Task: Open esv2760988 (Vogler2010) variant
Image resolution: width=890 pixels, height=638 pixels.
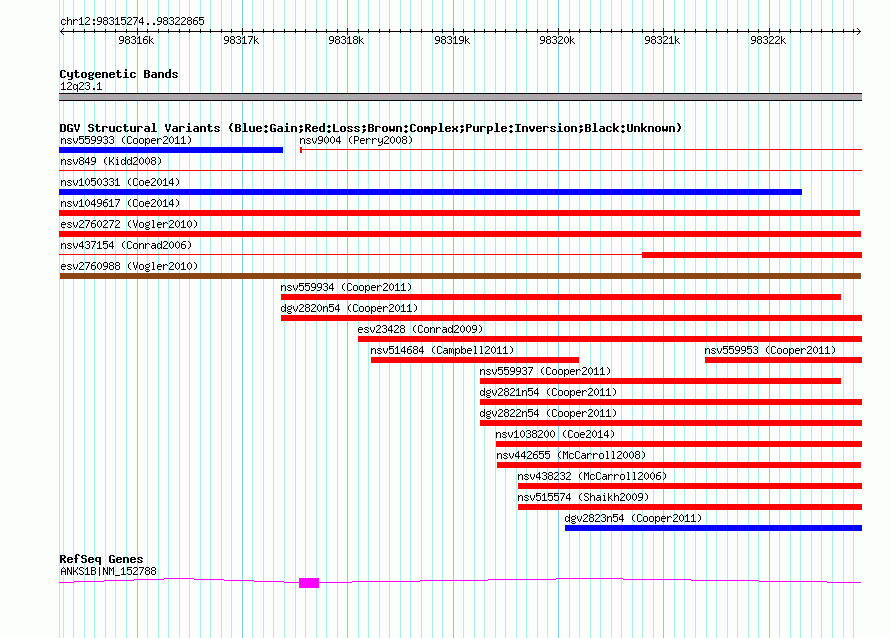Action: pyautogui.click(x=129, y=266)
